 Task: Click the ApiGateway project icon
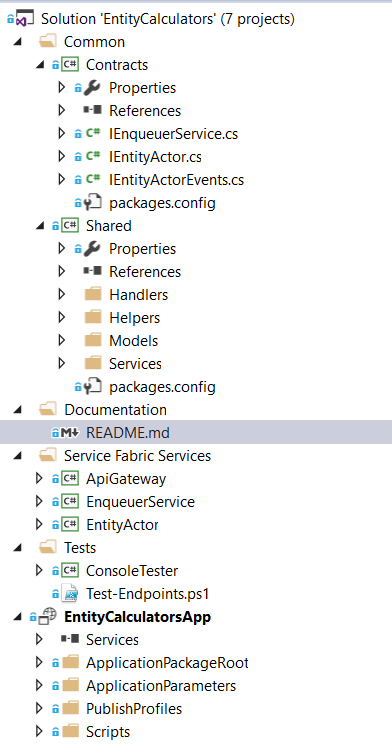70,479
